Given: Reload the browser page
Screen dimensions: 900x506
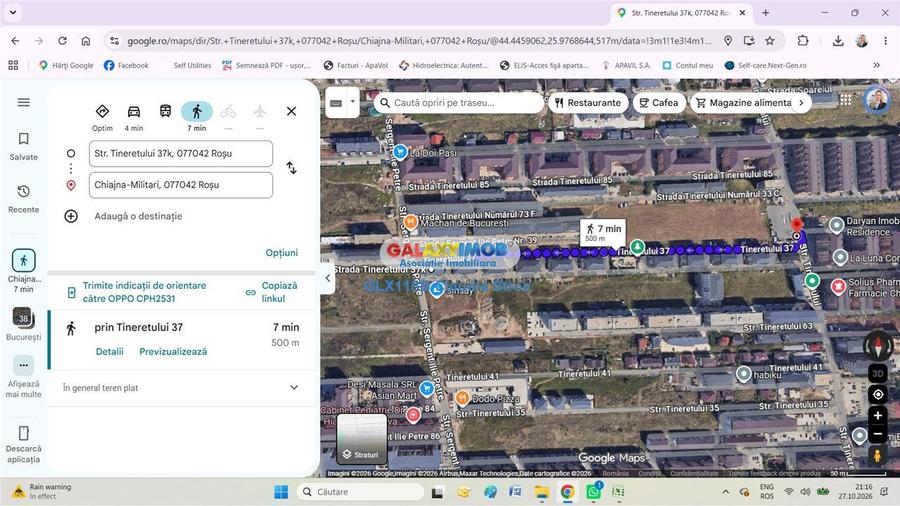Looking at the screenshot, I should [62, 41].
